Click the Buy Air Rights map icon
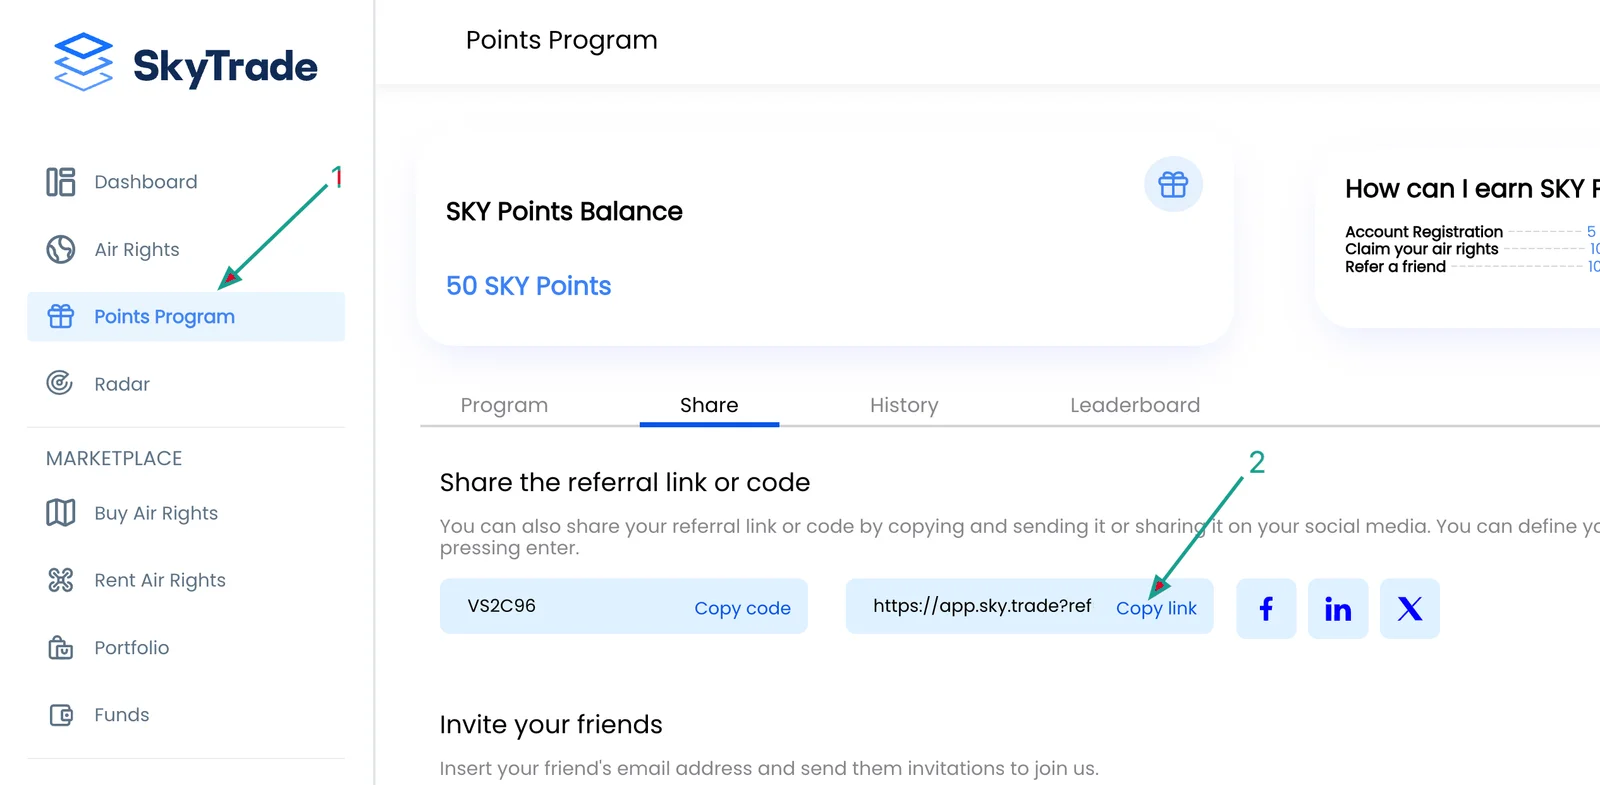1600x785 pixels. tap(60, 513)
